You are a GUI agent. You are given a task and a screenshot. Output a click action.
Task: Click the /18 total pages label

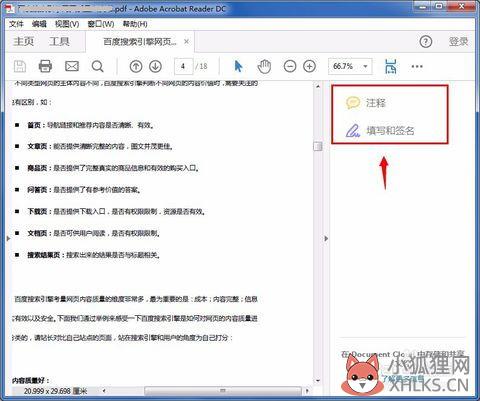pos(201,66)
